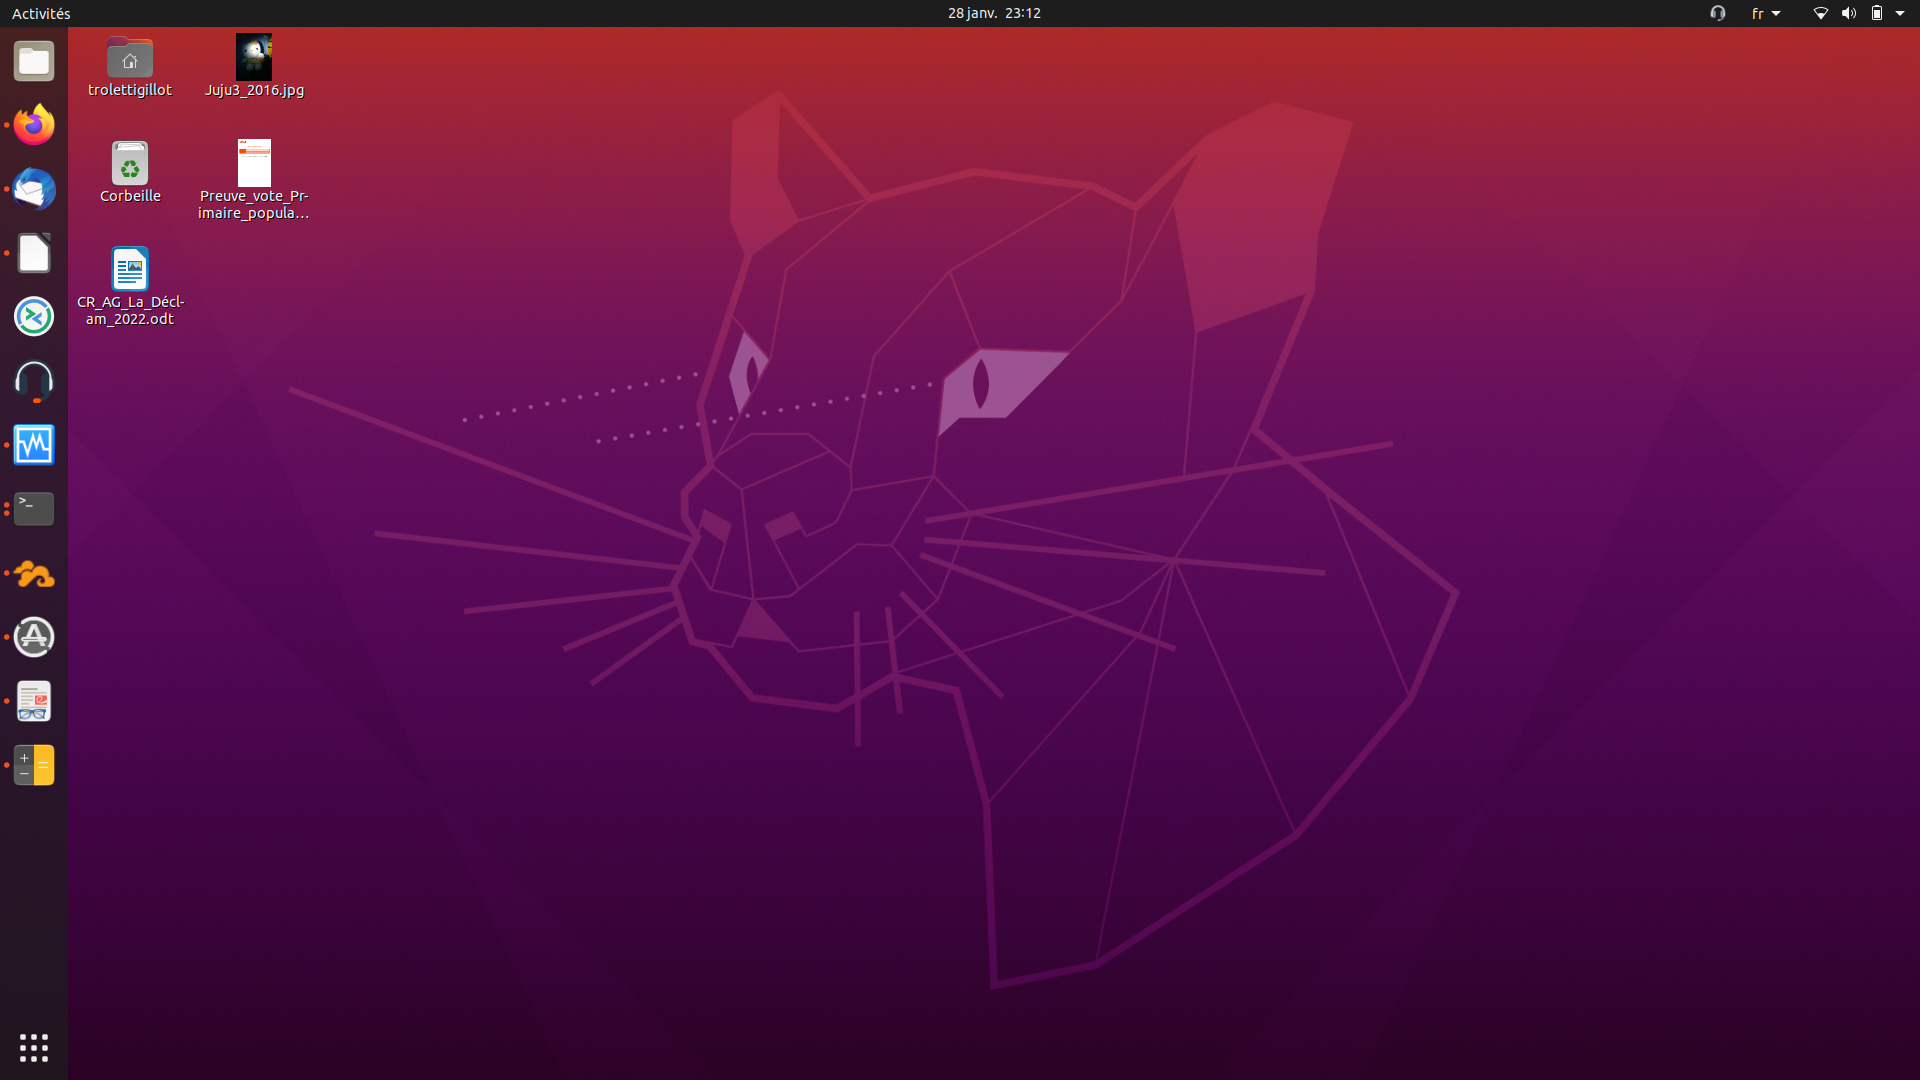Image resolution: width=1920 pixels, height=1080 pixels.
Task: Open the system monitor graph app in dock
Action: click(x=34, y=445)
